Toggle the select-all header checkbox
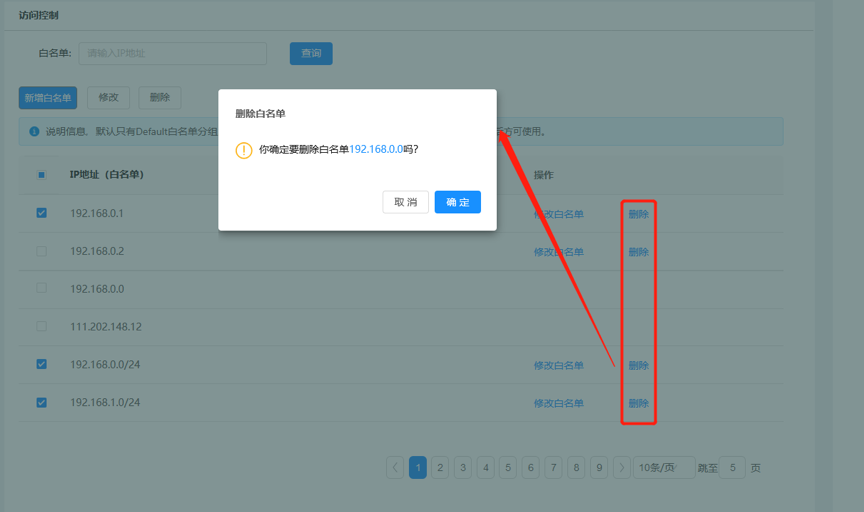This screenshot has width=864, height=512. point(41,175)
